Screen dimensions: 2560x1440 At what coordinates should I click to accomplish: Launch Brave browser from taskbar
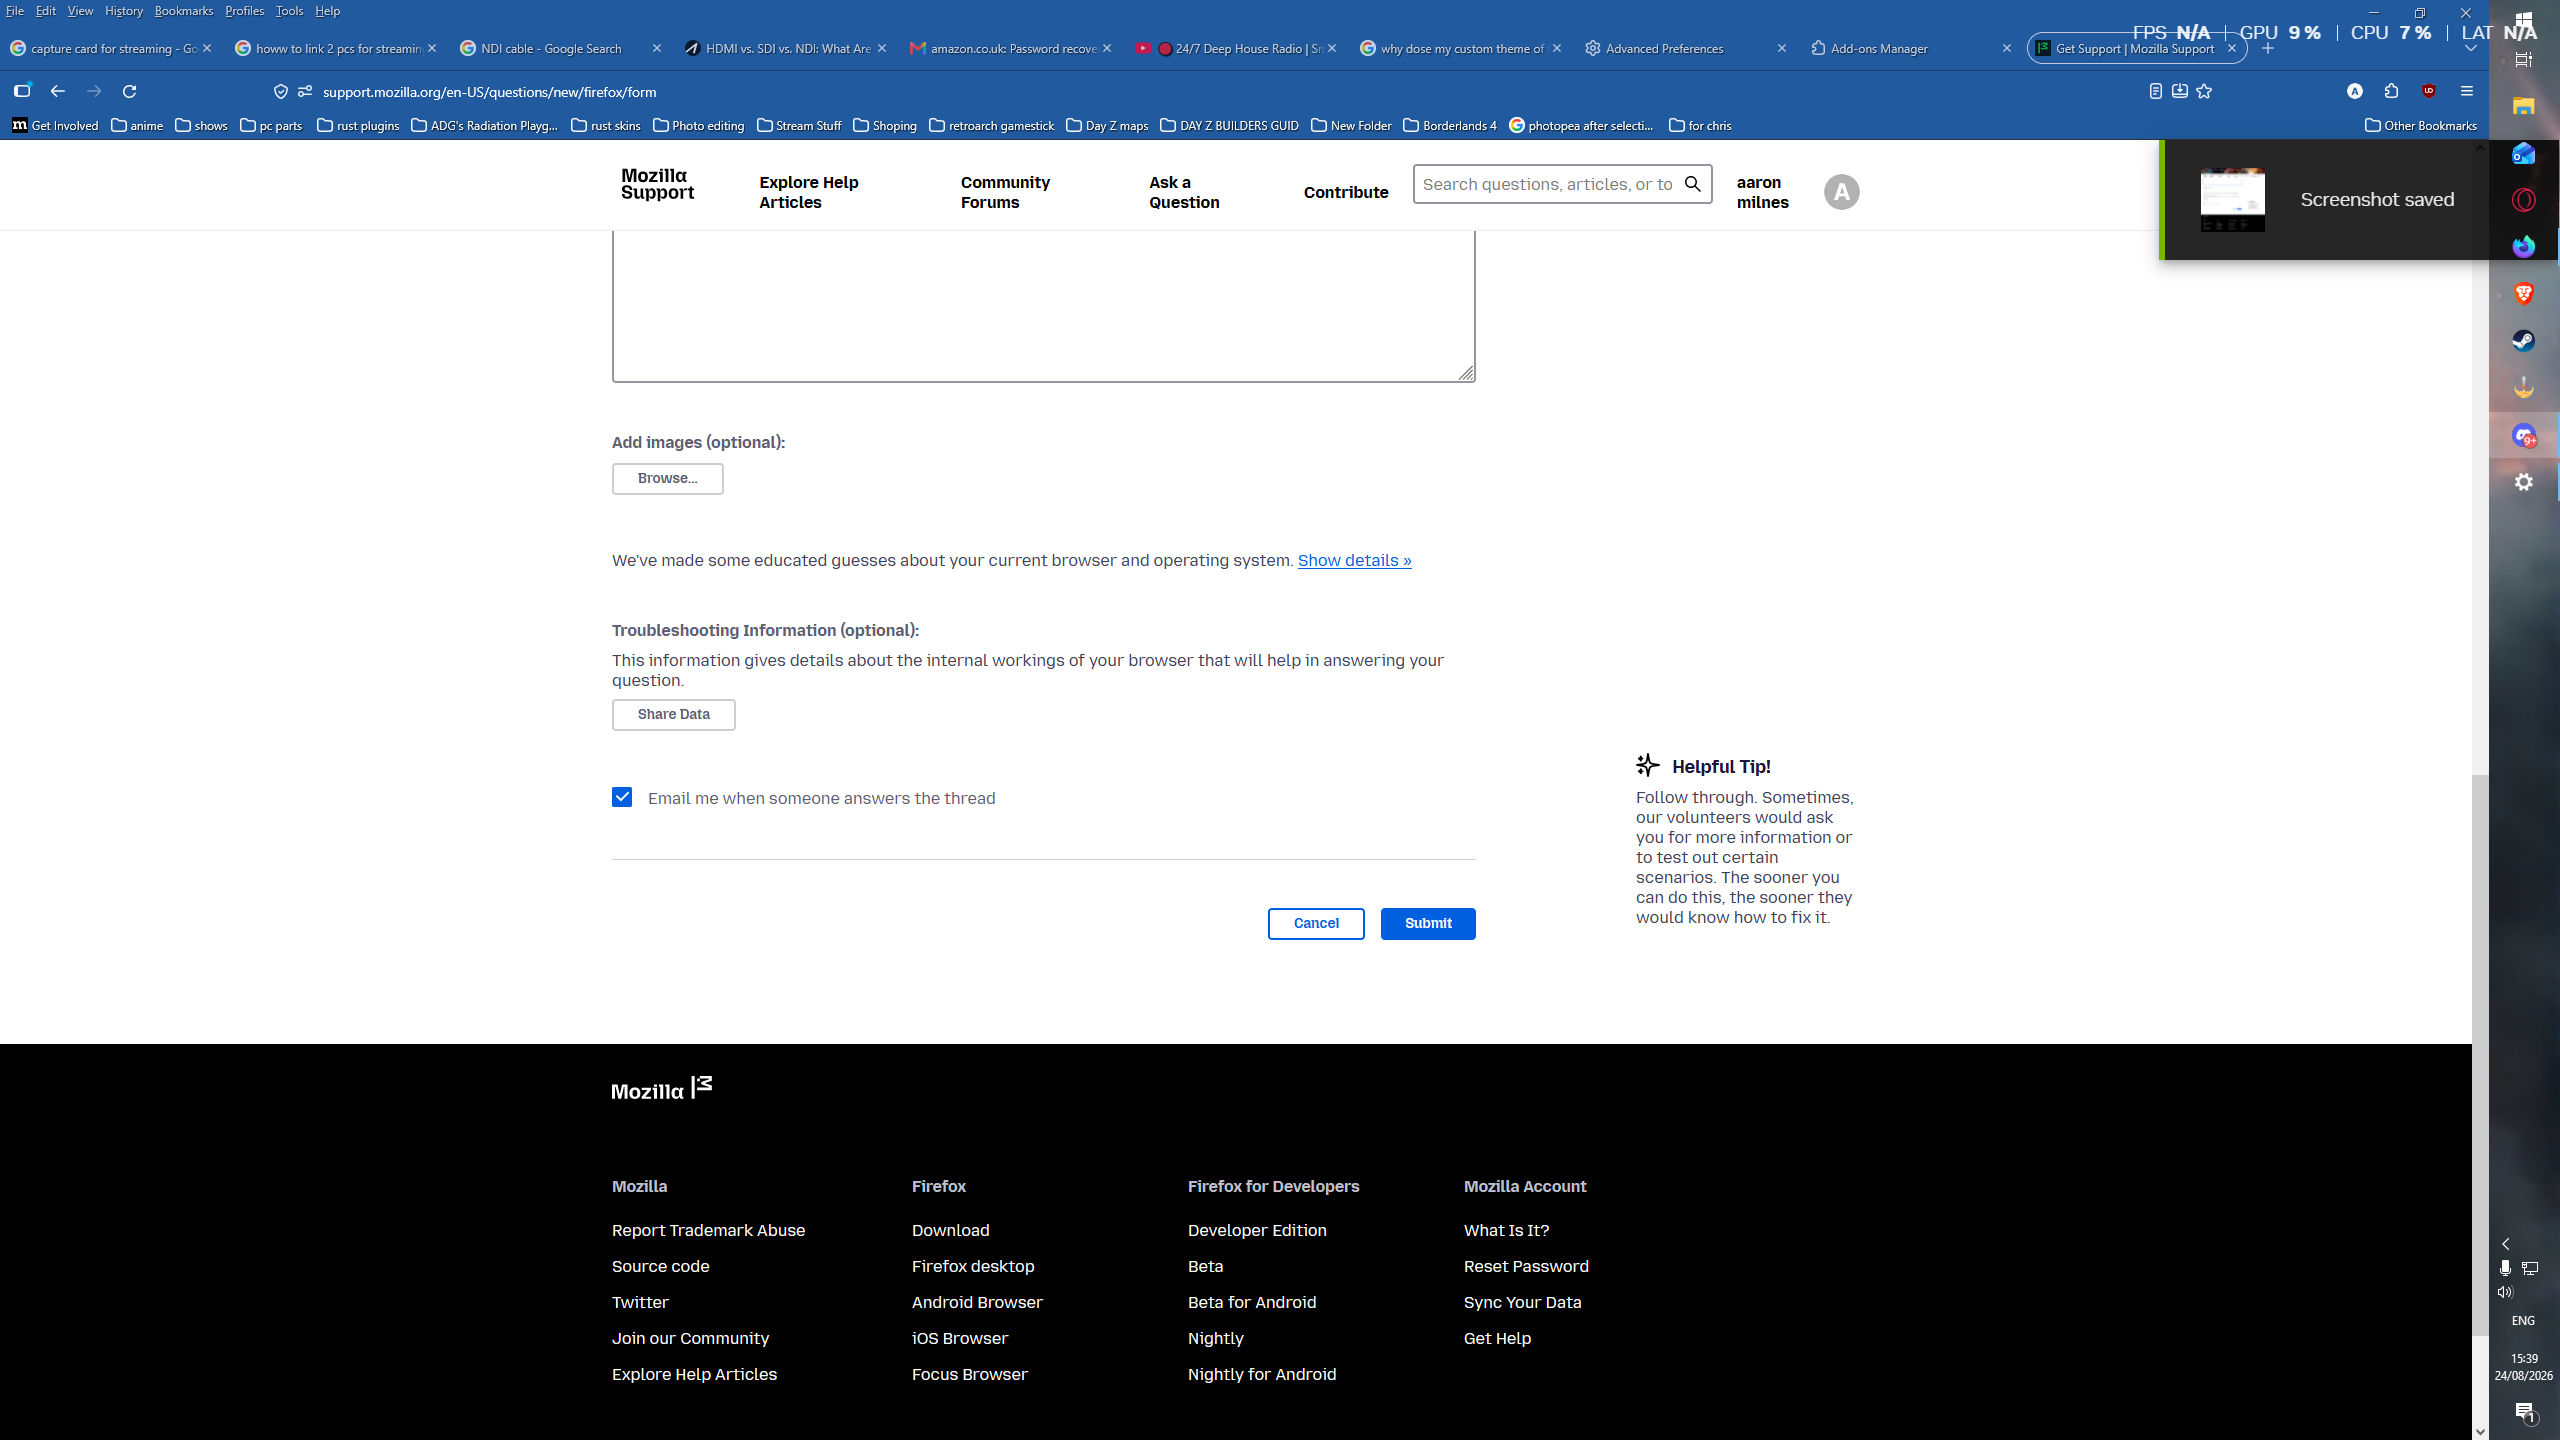[2523, 294]
